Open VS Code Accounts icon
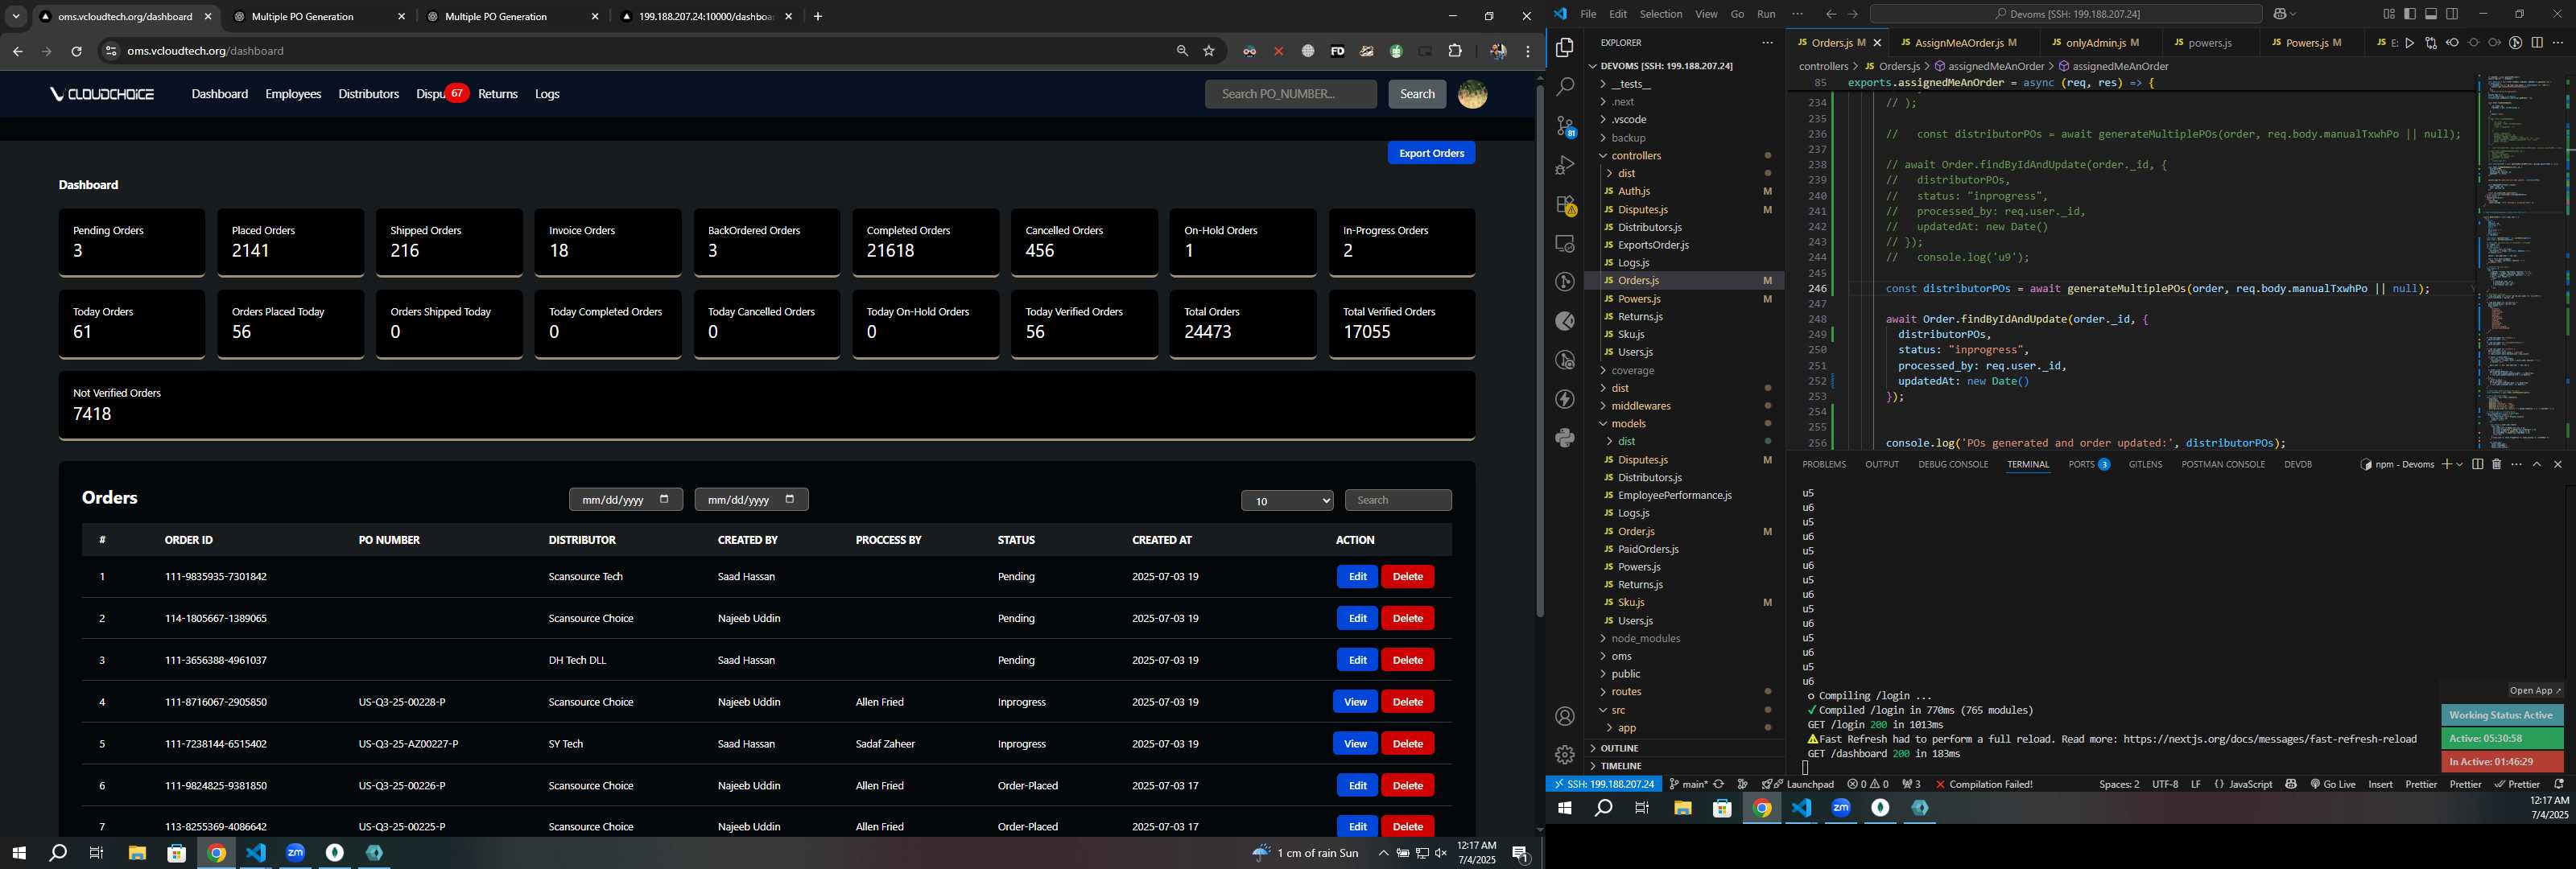The height and width of the screenshot is (869, 2576). (1565, 716)
